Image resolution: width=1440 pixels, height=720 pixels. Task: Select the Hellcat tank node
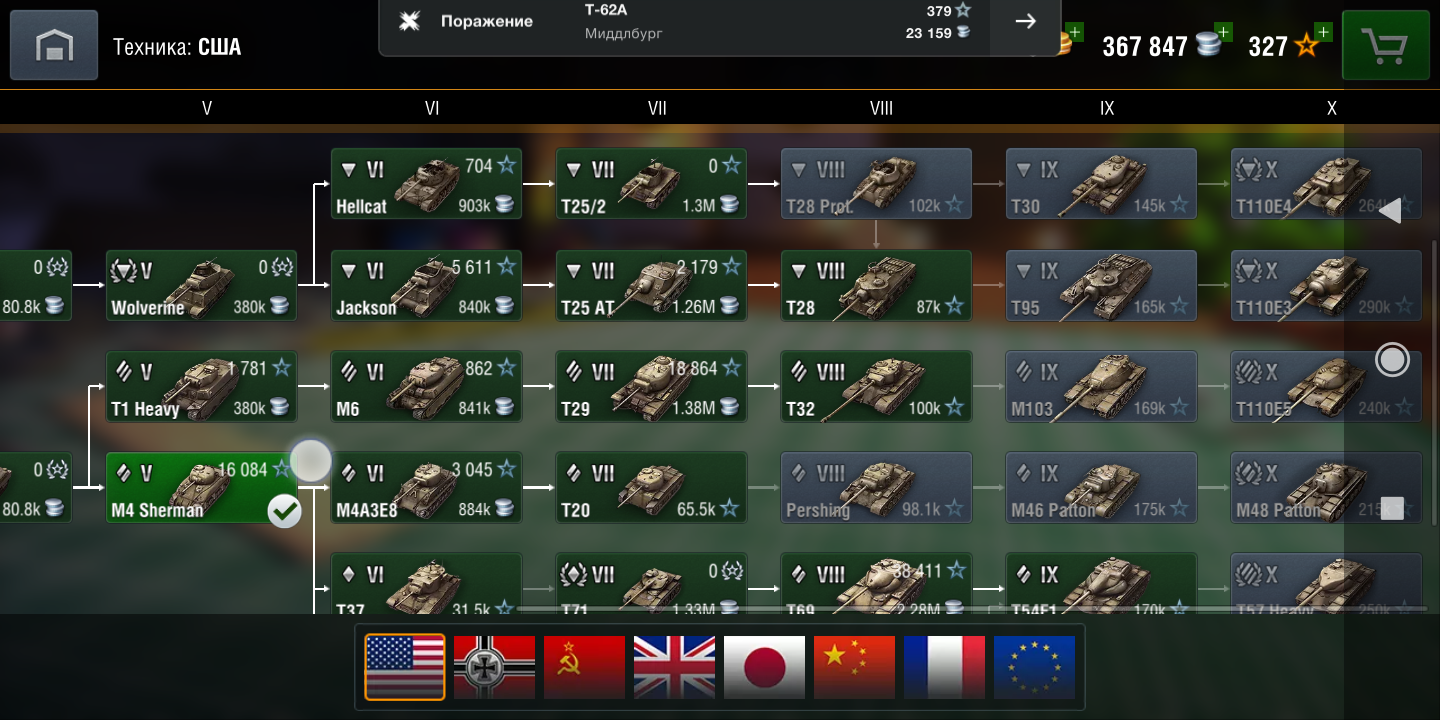(x=426, y=184)
